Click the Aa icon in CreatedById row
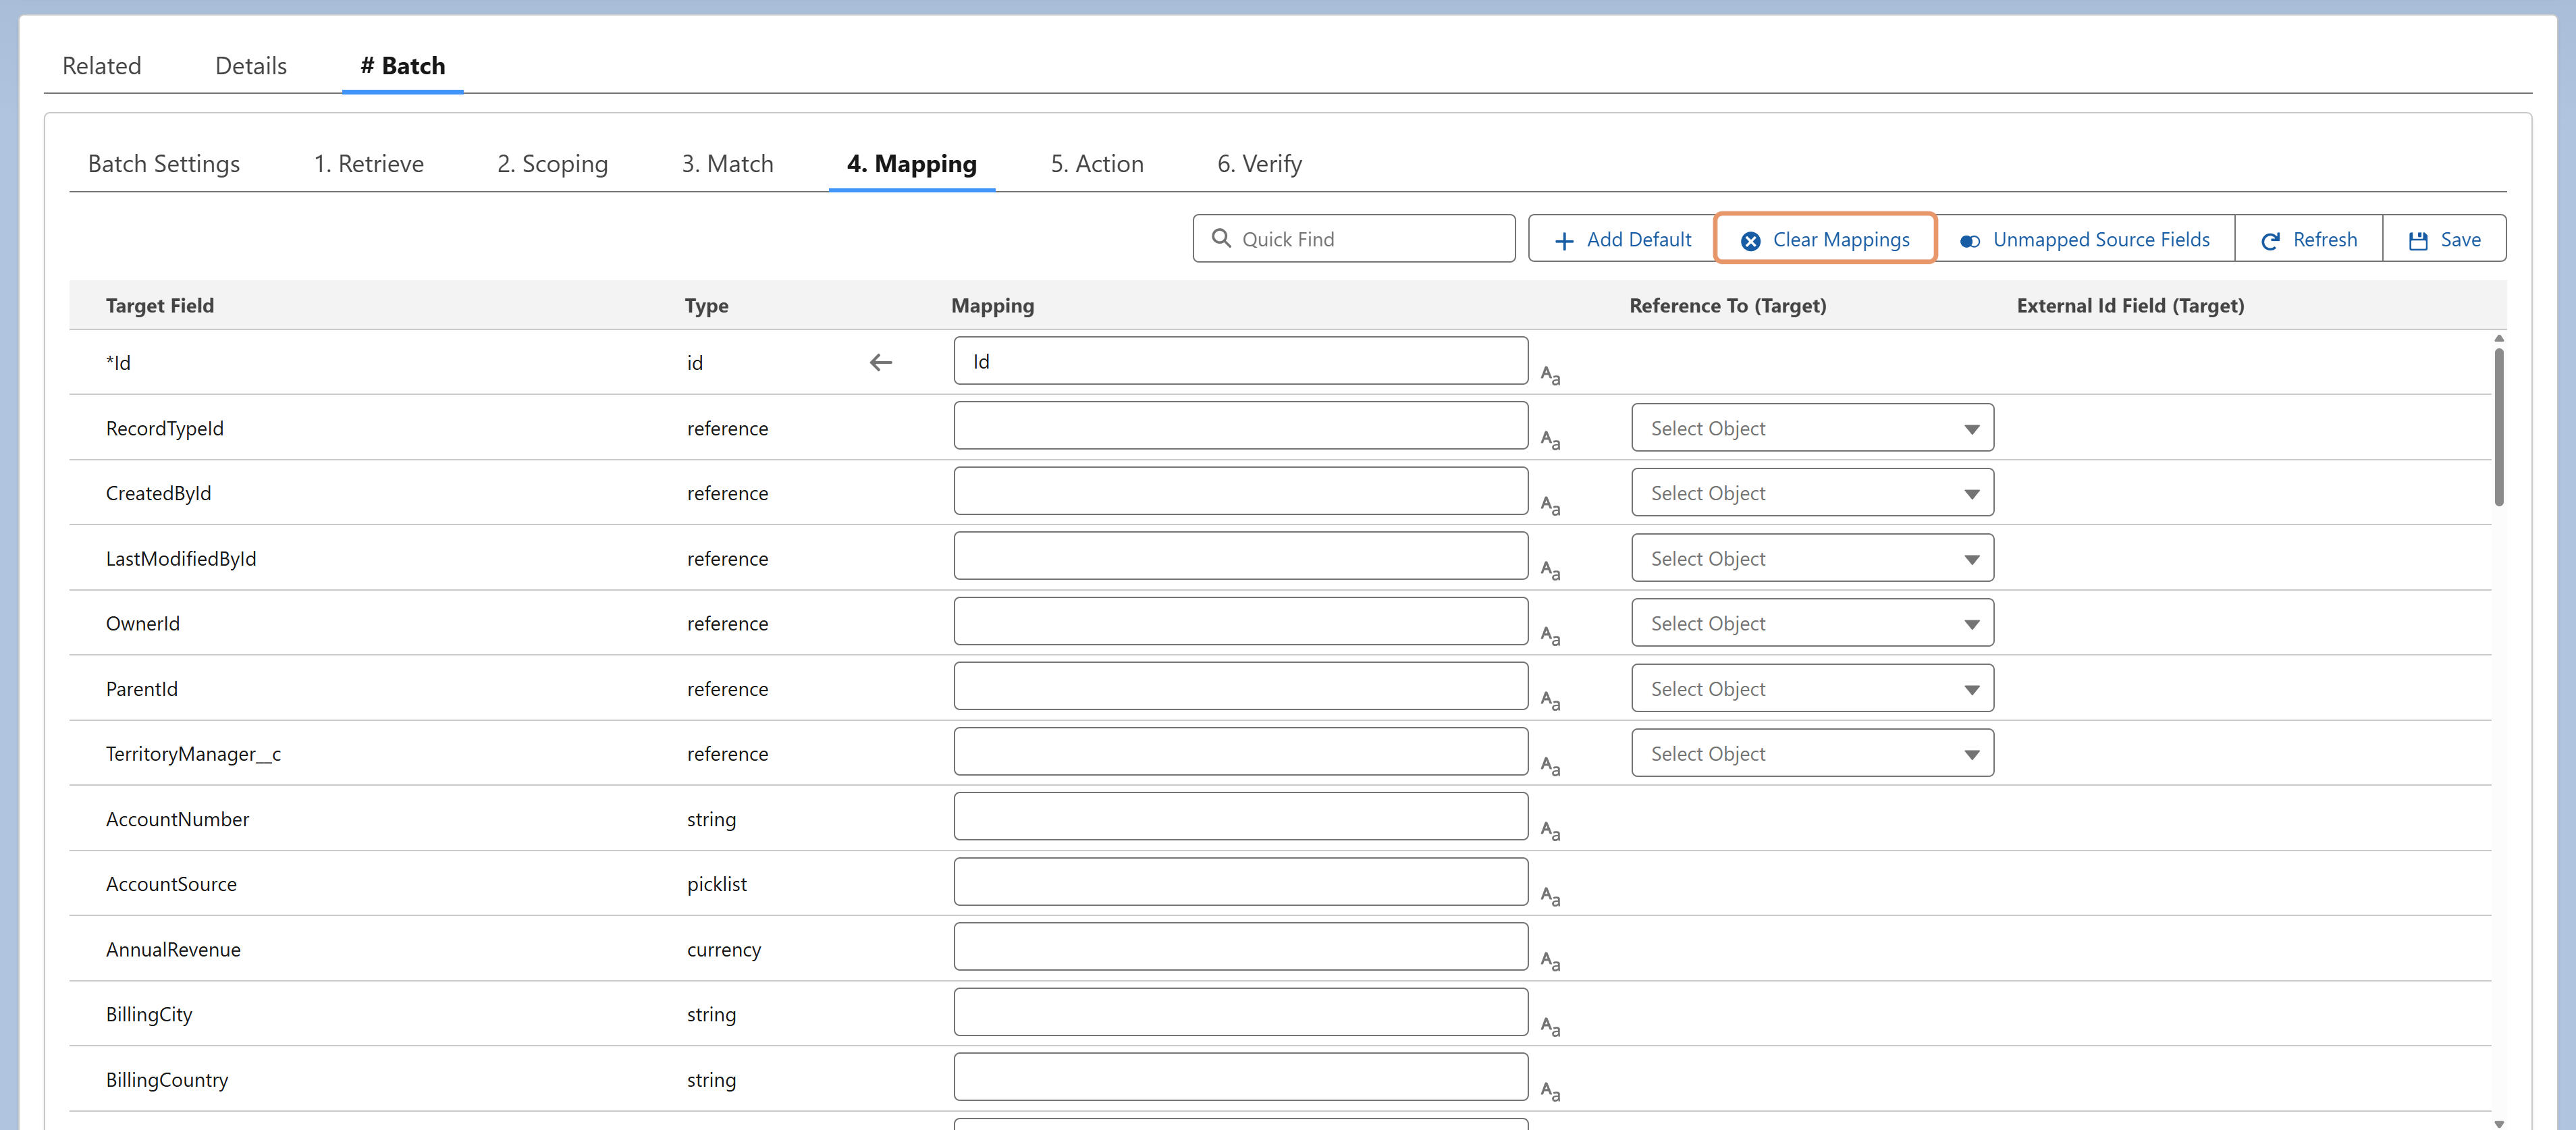Screen dimensions: 2576x1130 pos(1550,506)
